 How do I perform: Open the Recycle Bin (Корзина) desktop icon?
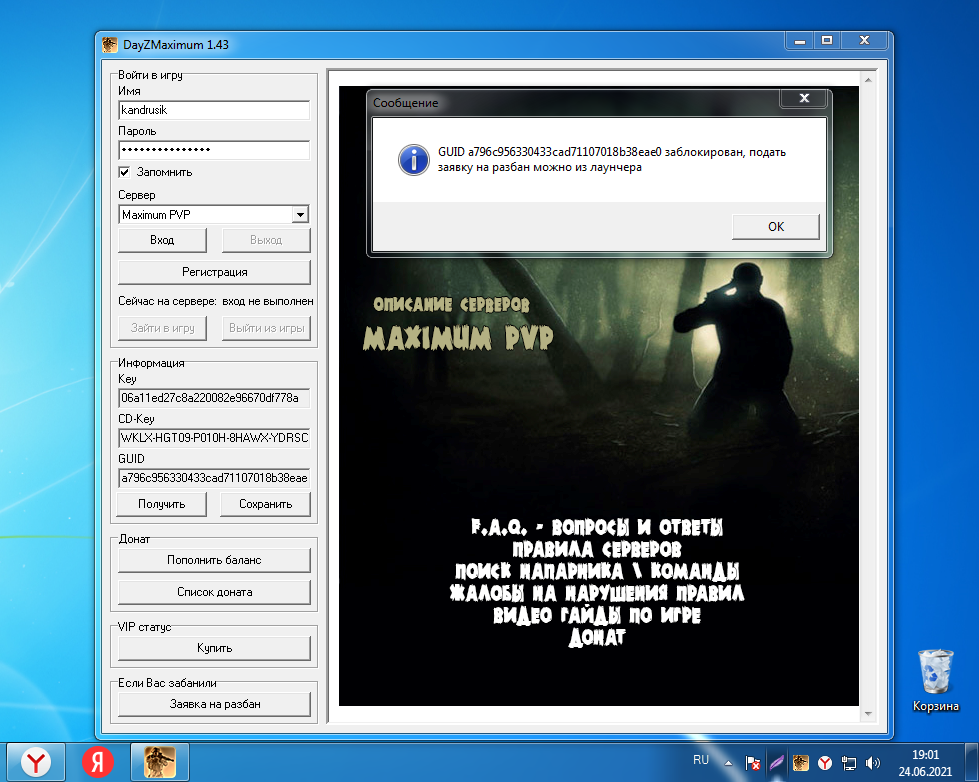point(935,681)
